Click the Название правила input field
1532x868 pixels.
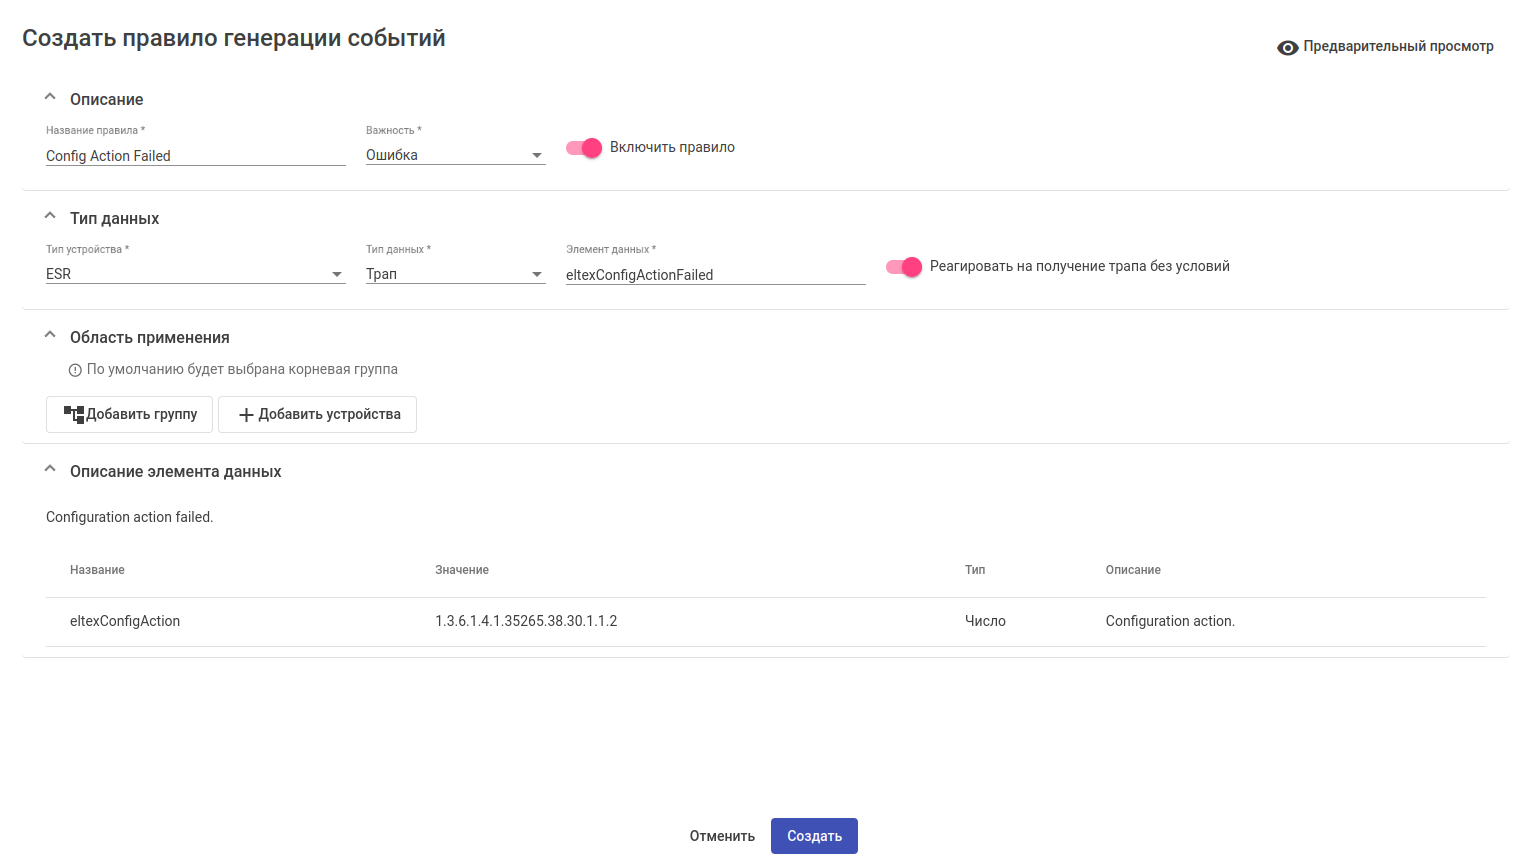(195, 156)
